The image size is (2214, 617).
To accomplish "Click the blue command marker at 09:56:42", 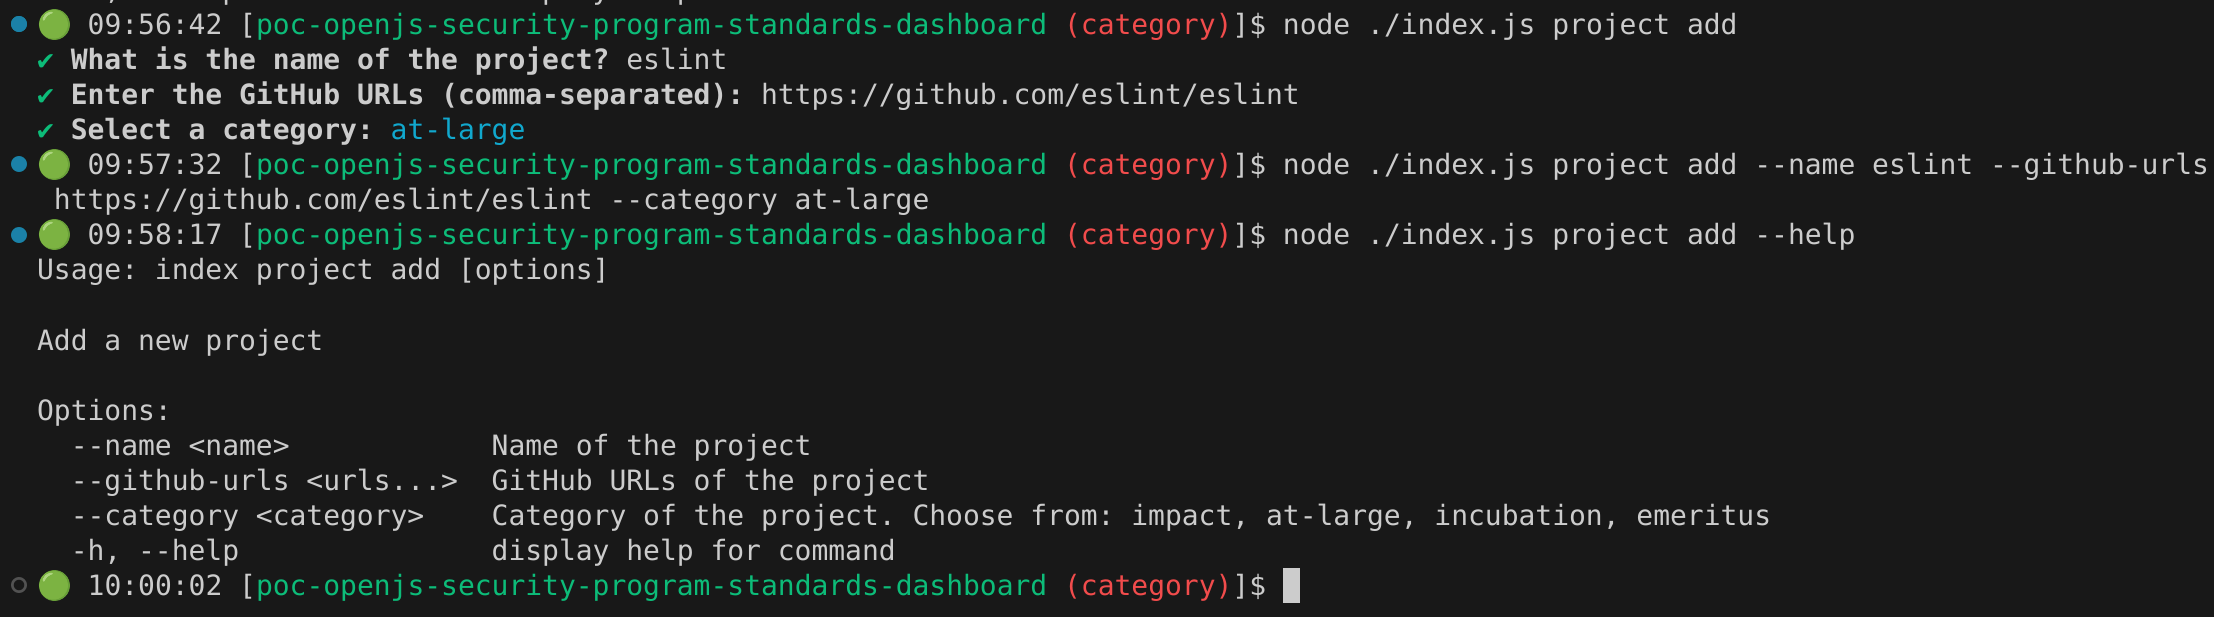I will (18, 24).
